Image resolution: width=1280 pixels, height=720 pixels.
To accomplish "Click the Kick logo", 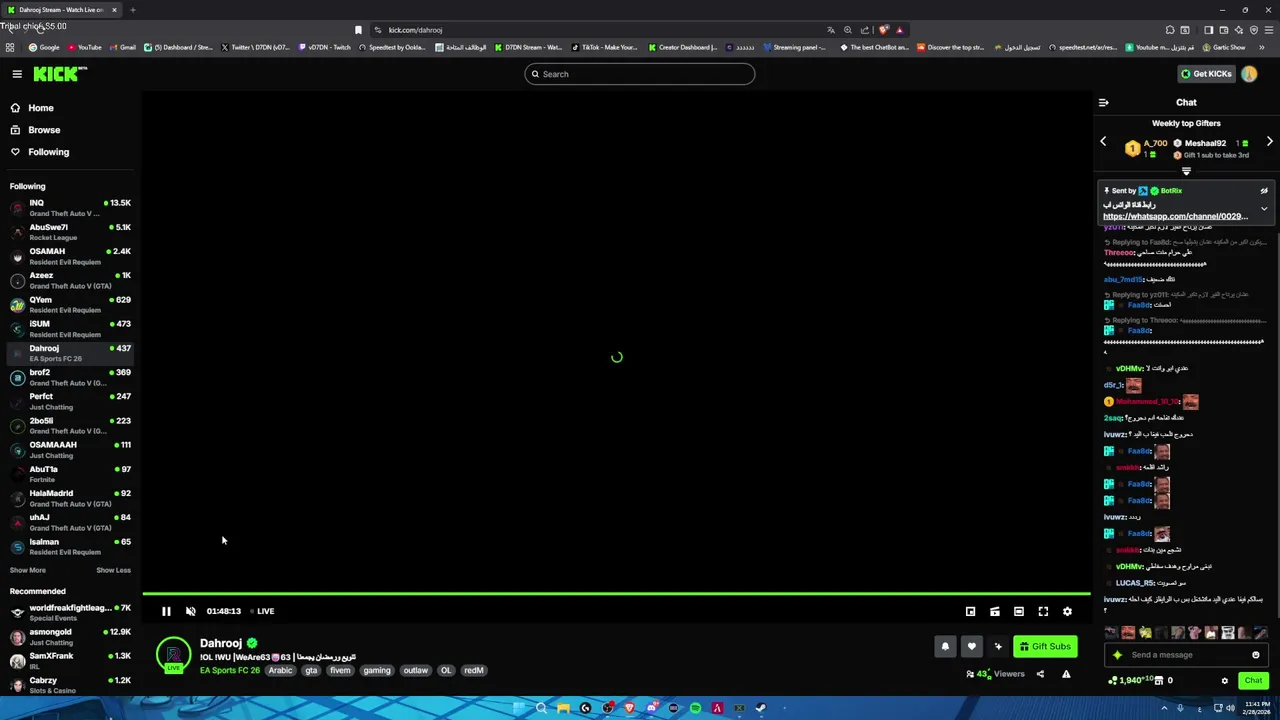I will 60,74.
